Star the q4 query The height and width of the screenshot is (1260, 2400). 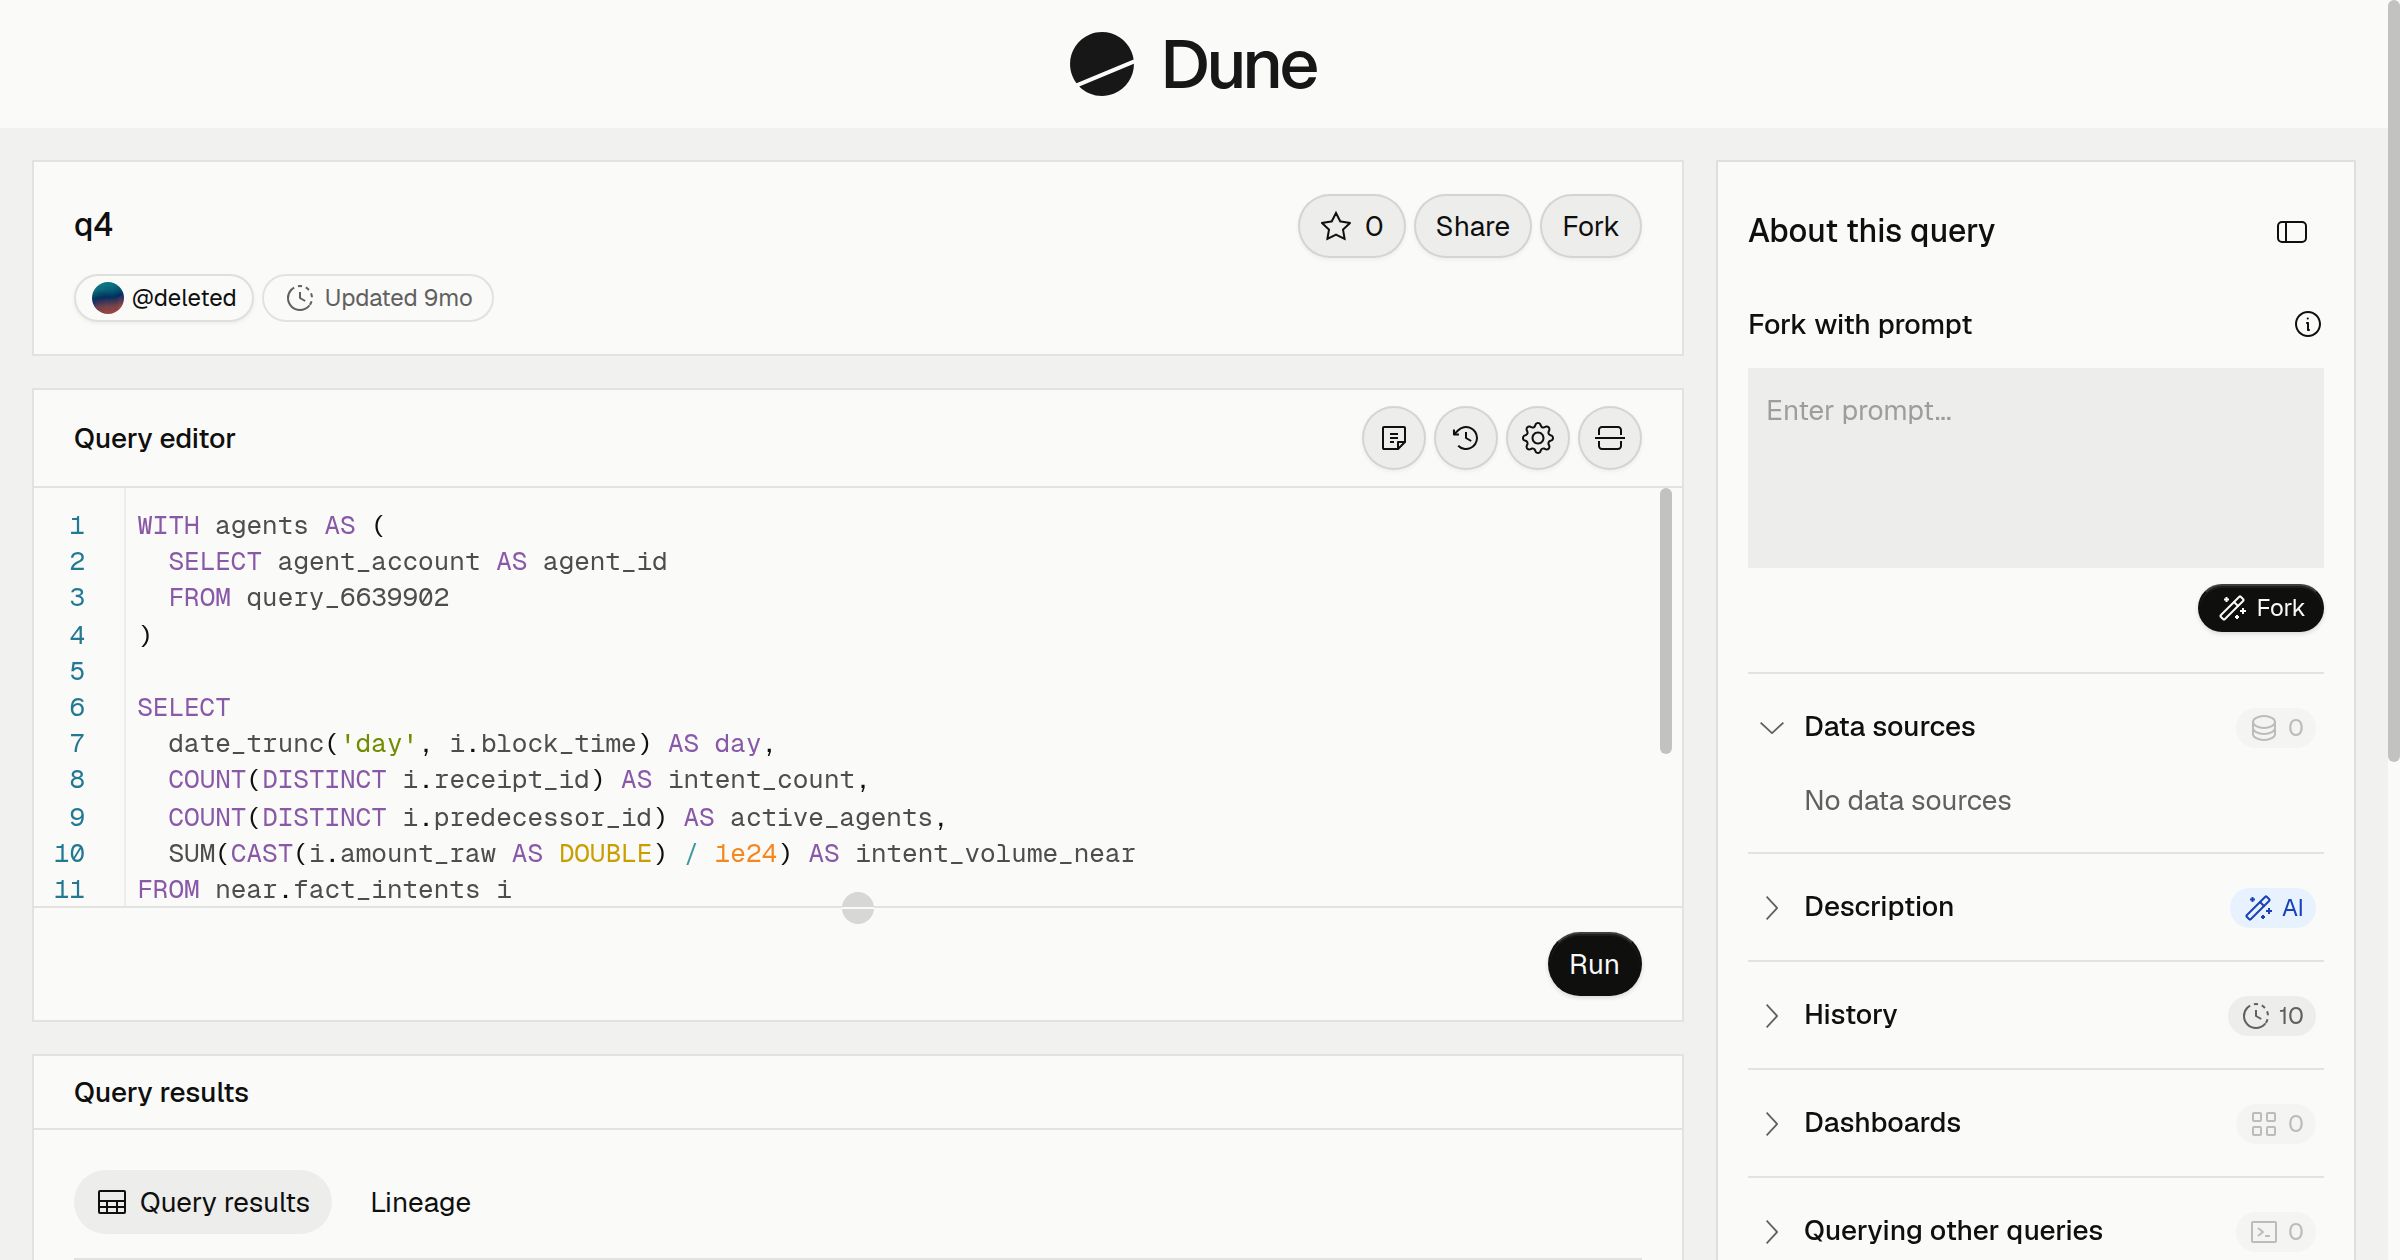pos(1351,226)
